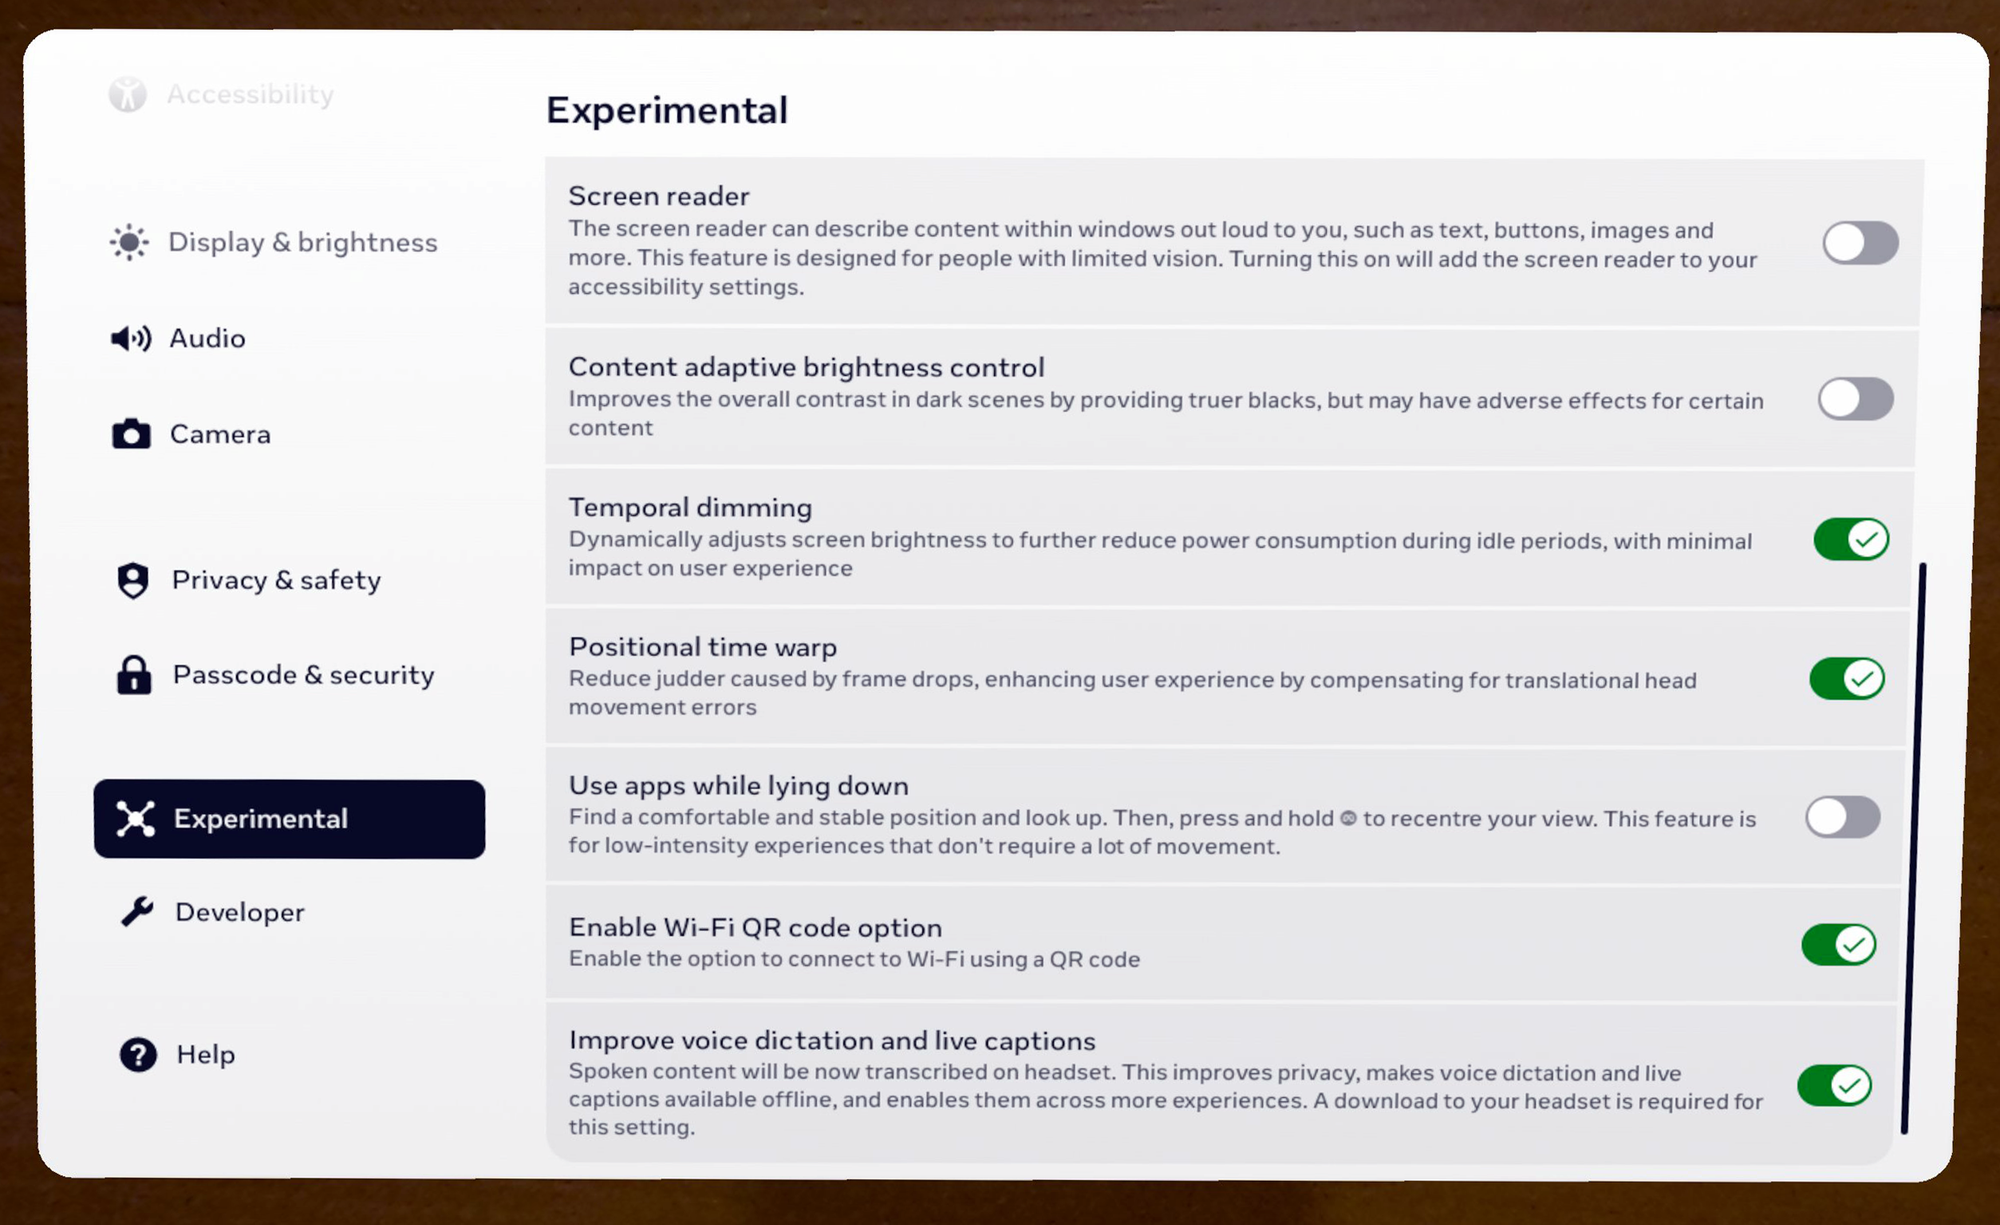Click the Accessibility person icon

click(128, 95)
